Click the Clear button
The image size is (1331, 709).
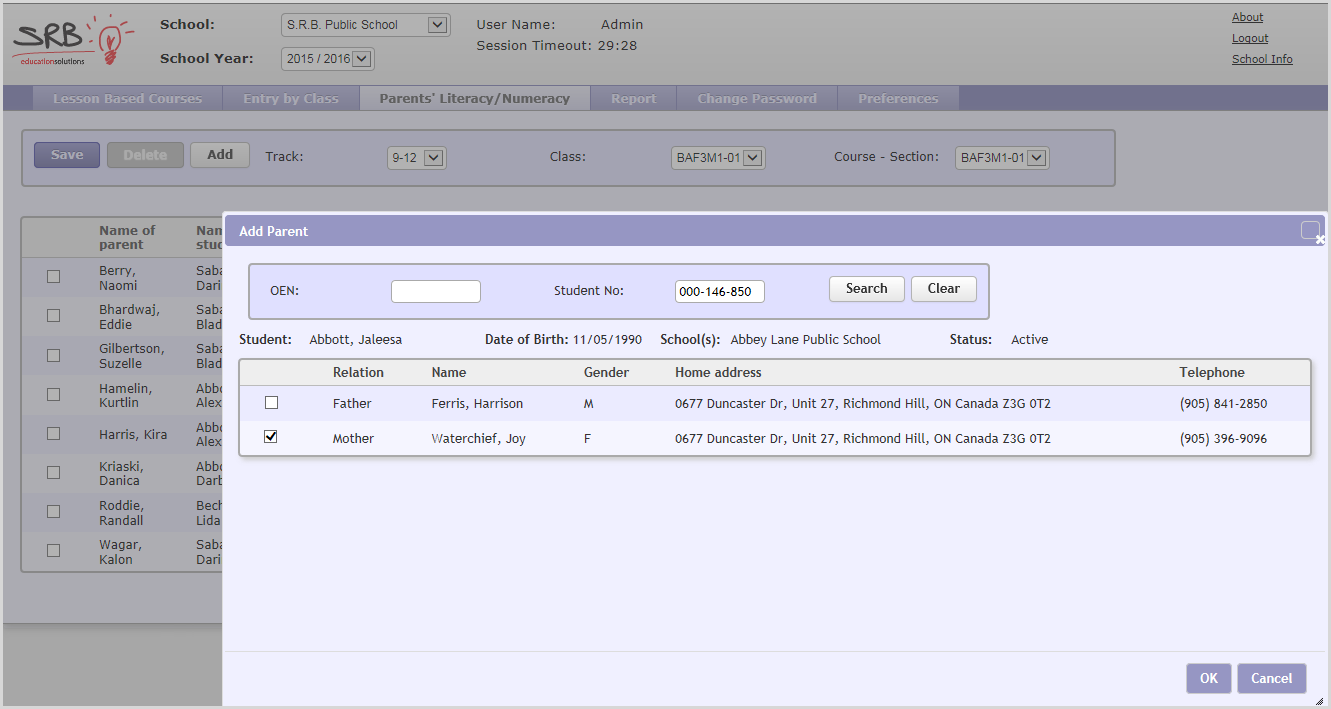[943, 289]
